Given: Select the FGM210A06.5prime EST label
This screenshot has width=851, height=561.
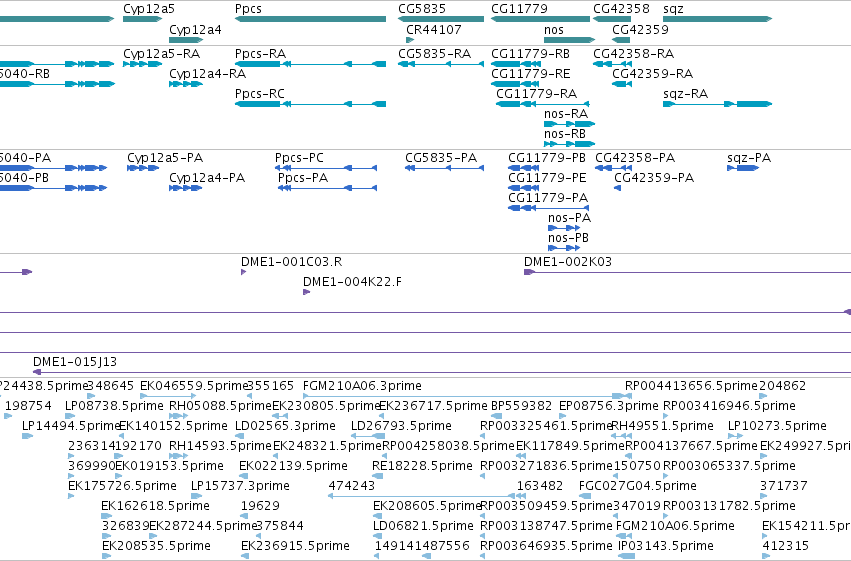Looking at the screenshot, I should (675, 526).
